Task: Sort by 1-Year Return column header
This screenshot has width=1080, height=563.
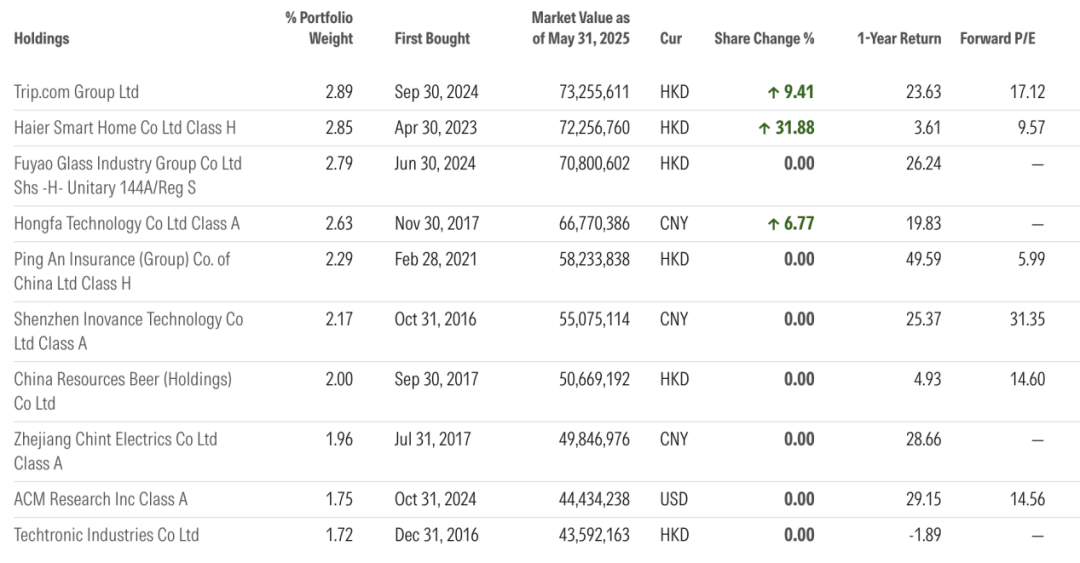Action: 899,39
